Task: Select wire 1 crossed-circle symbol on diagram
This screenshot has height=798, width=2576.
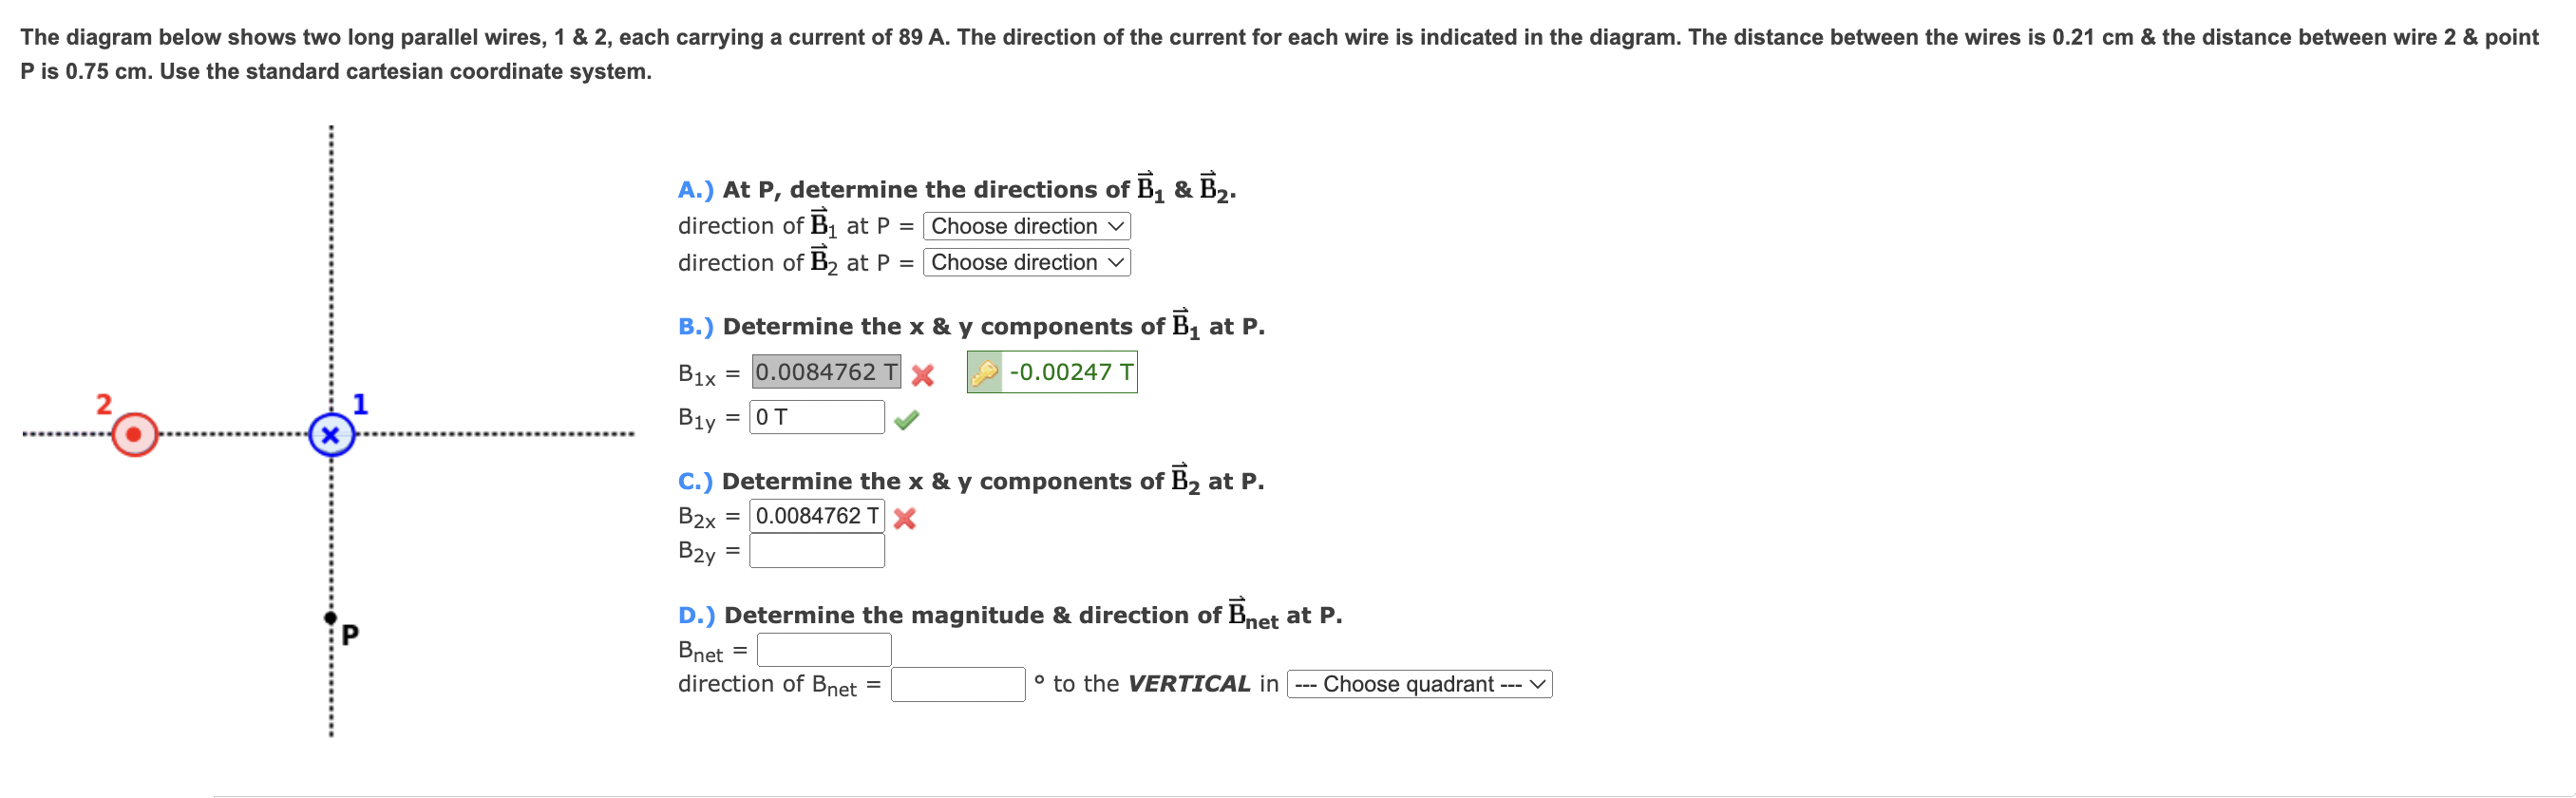Action: pos(331,434)
